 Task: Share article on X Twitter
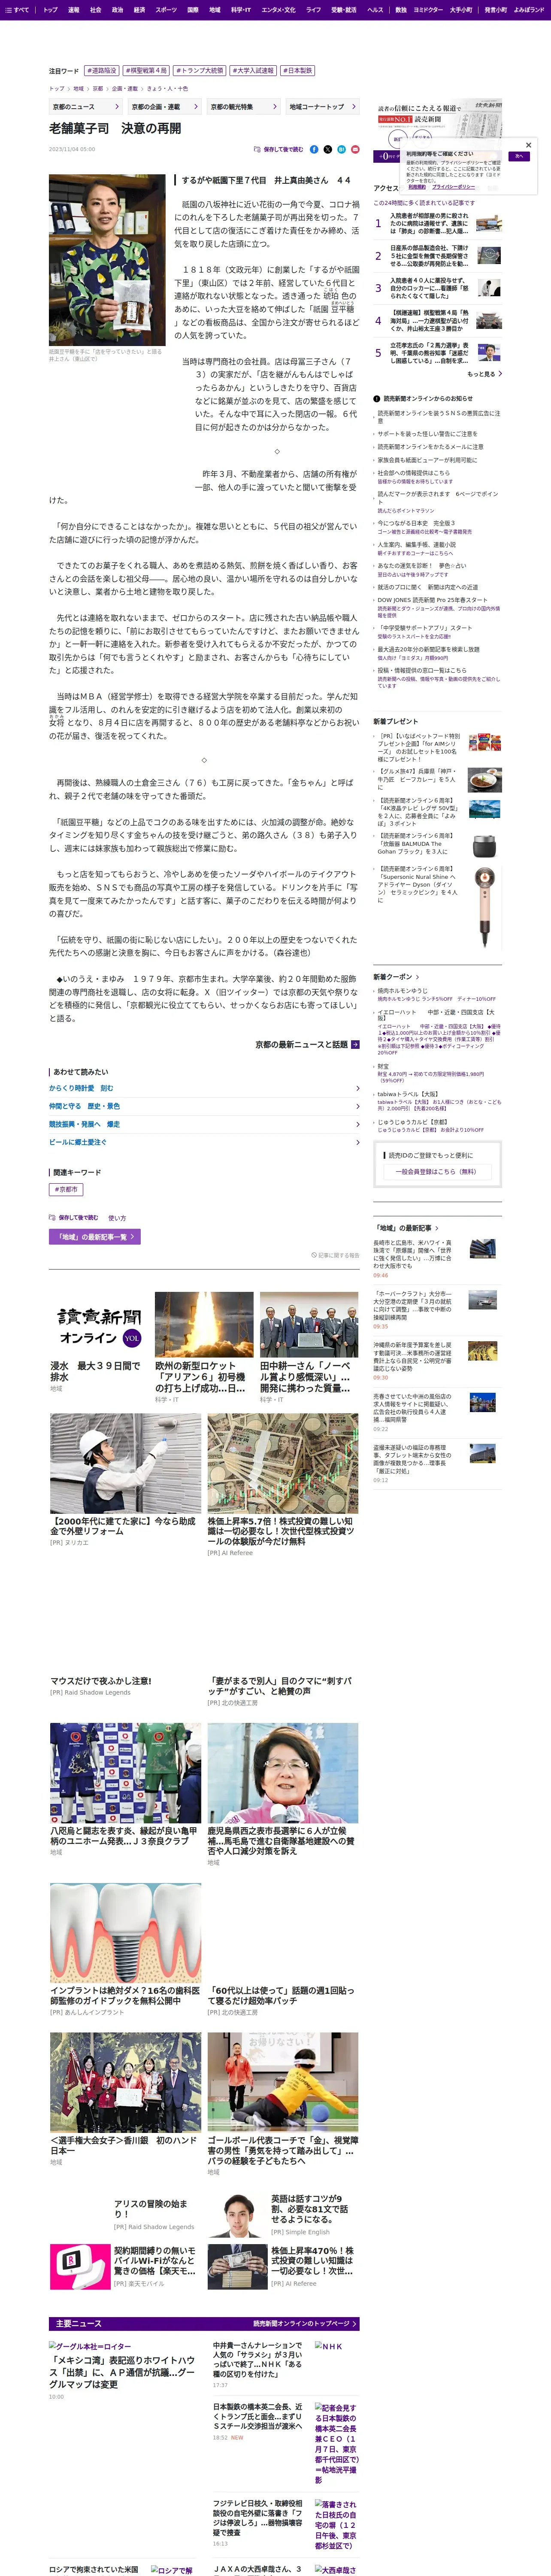coord(328,149)
